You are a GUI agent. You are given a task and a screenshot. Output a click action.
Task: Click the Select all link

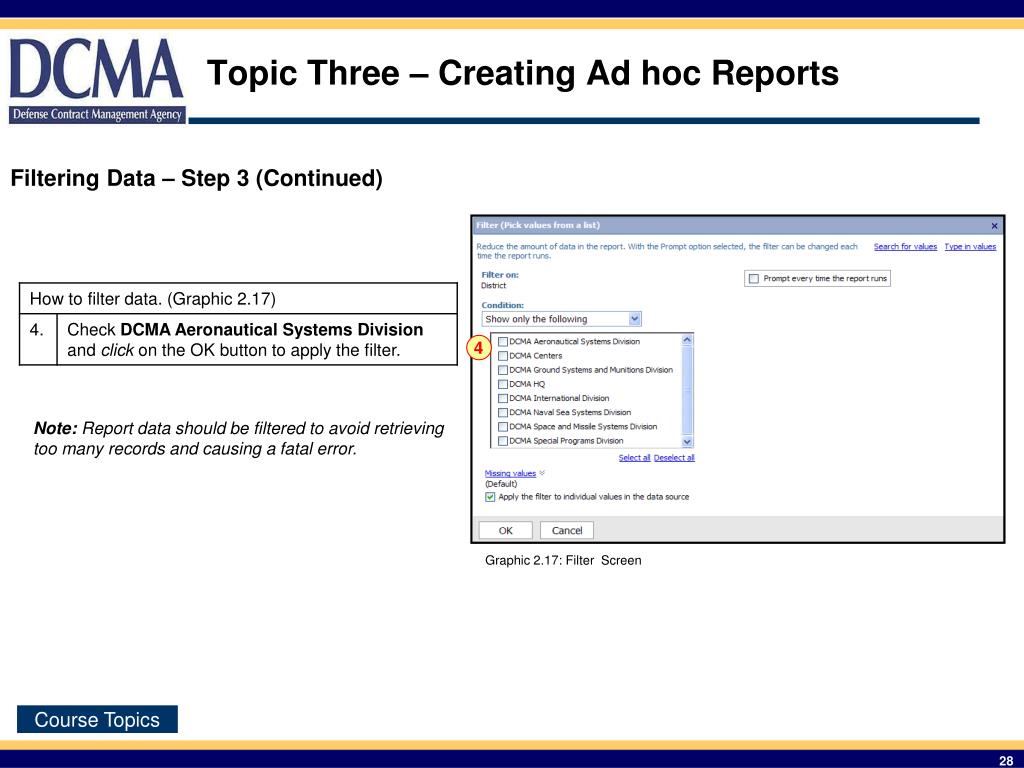(634, 458)
